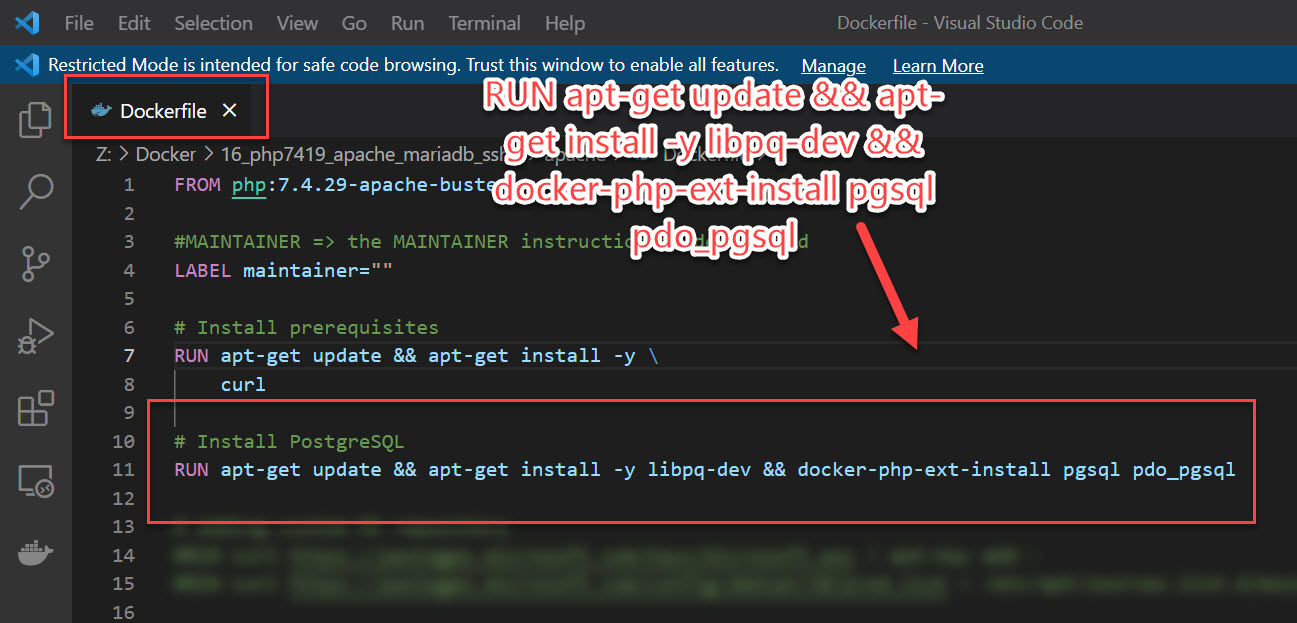The height and width of the screenshot is (623, 1297).
Task: Click Learn More link in banner
Action: coord(938,66)
